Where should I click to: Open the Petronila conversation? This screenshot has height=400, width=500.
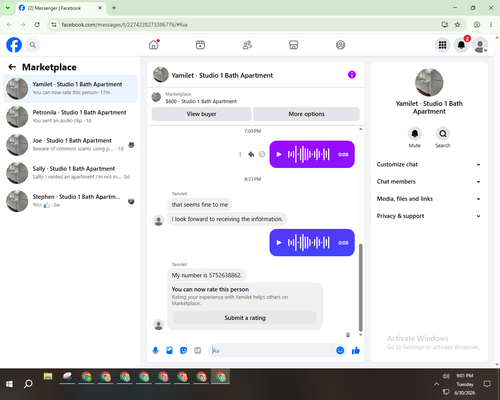click(x=70, y=116)
